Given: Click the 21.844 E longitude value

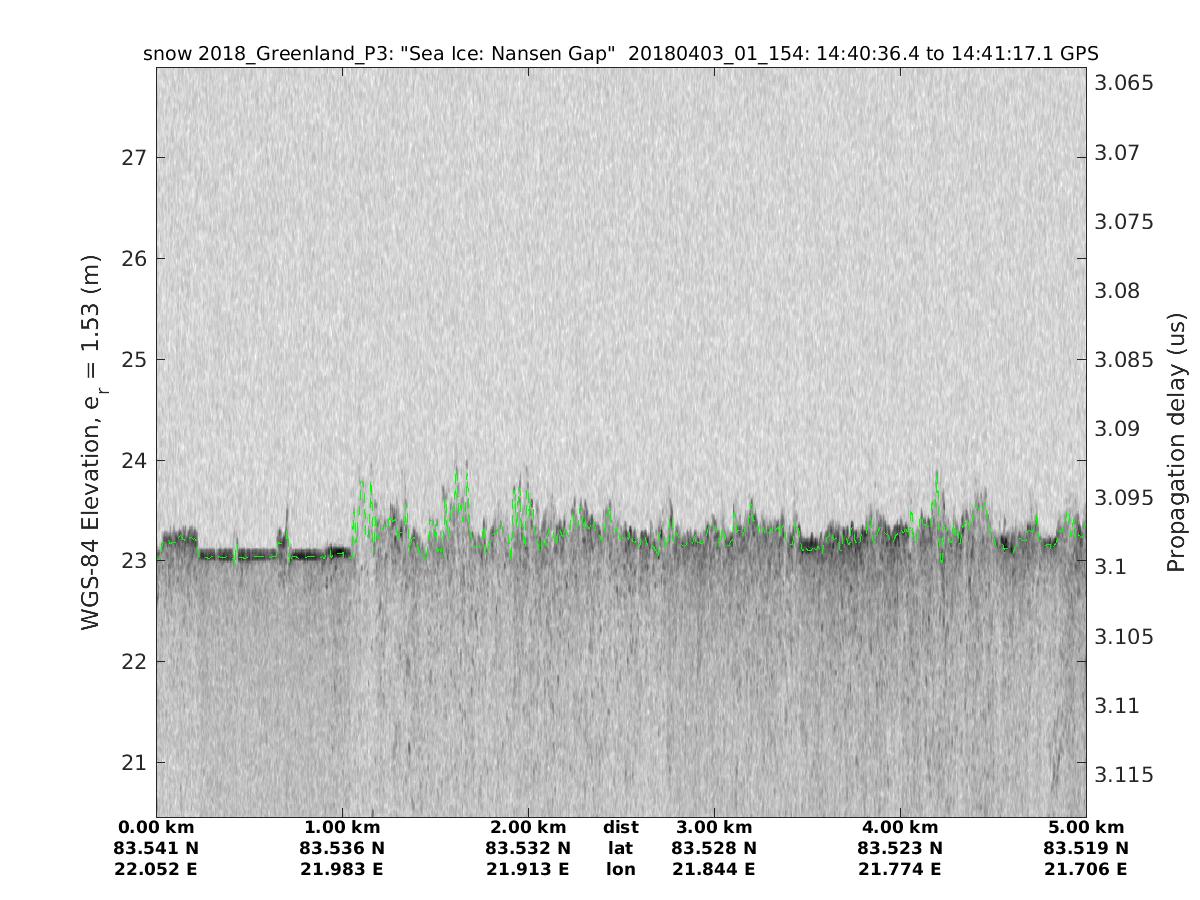Looking at the screenshot, I should coord(714,870).
